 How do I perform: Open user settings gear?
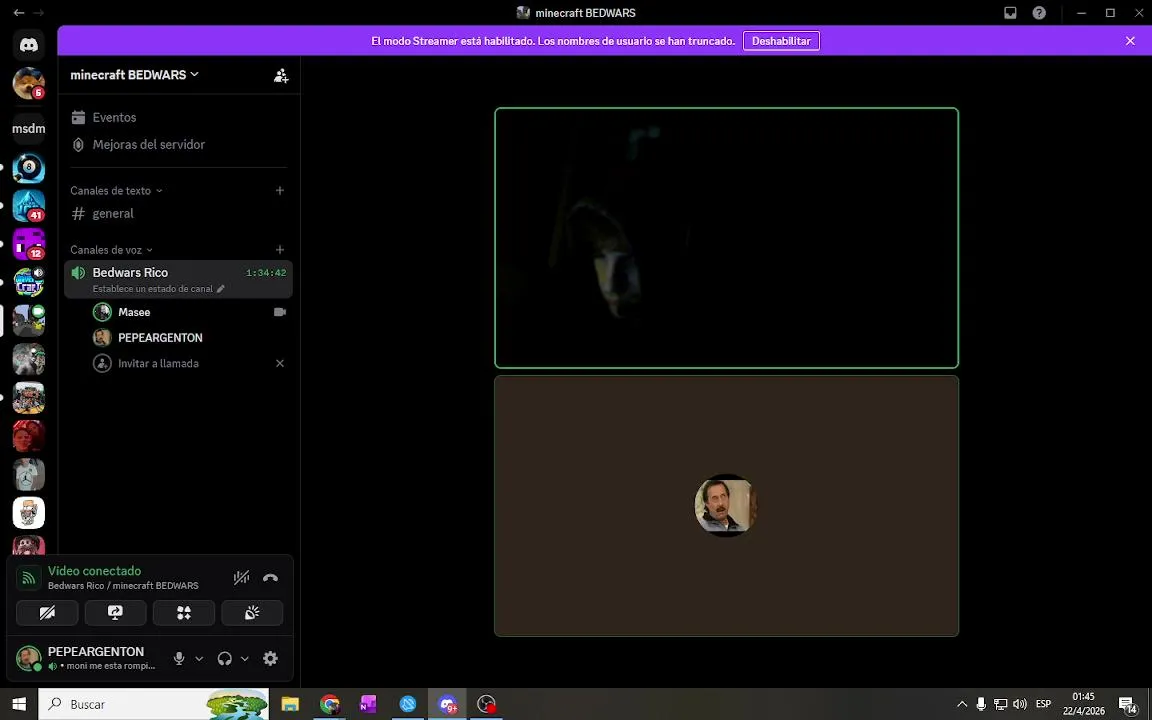pos(270,659)
